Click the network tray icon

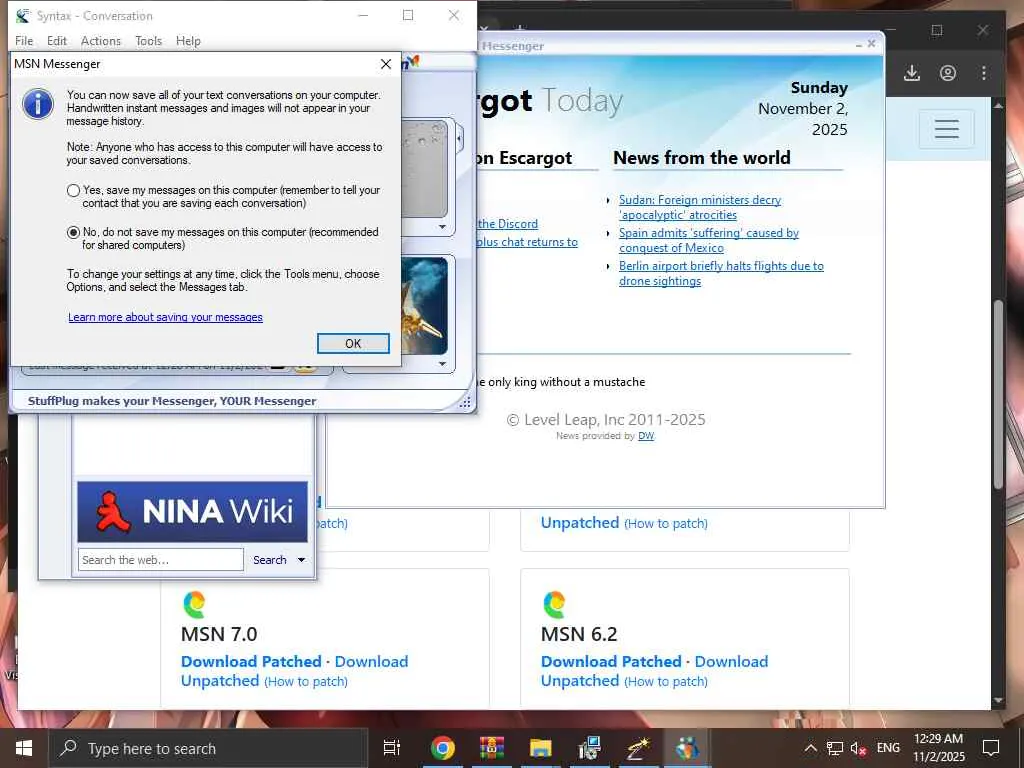[835, 748]
